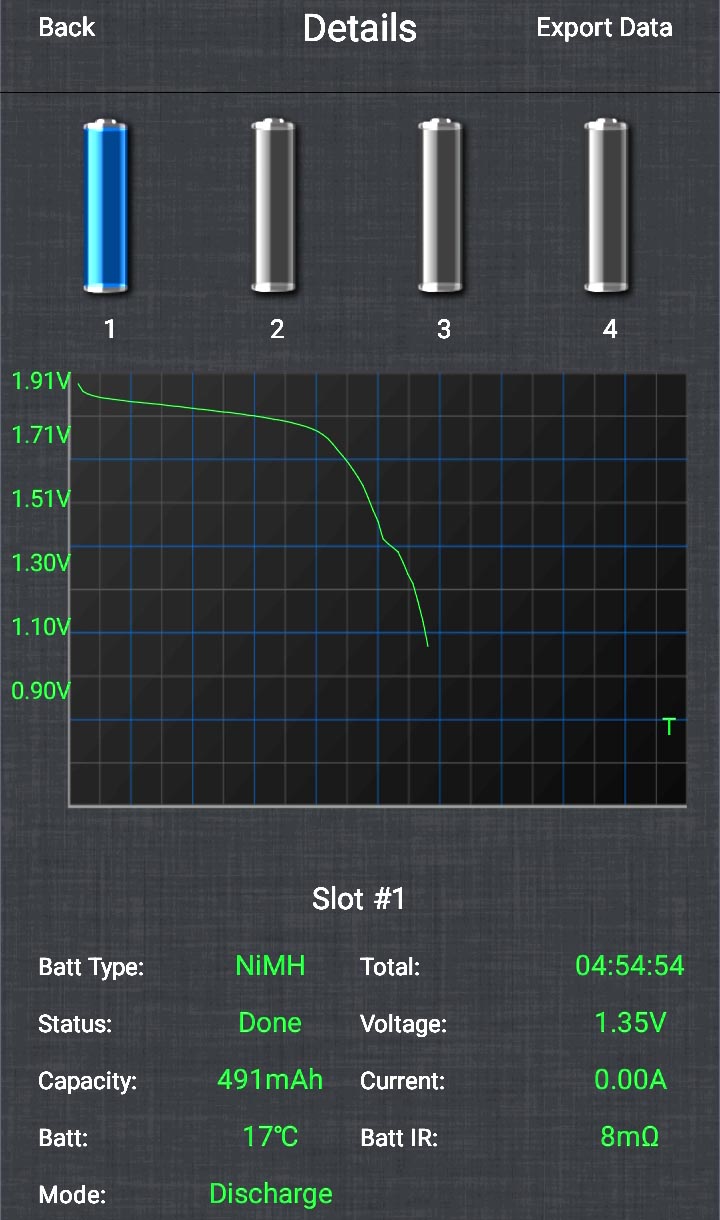Tap the Back button

pyautogui.click(x=67, y=28)
